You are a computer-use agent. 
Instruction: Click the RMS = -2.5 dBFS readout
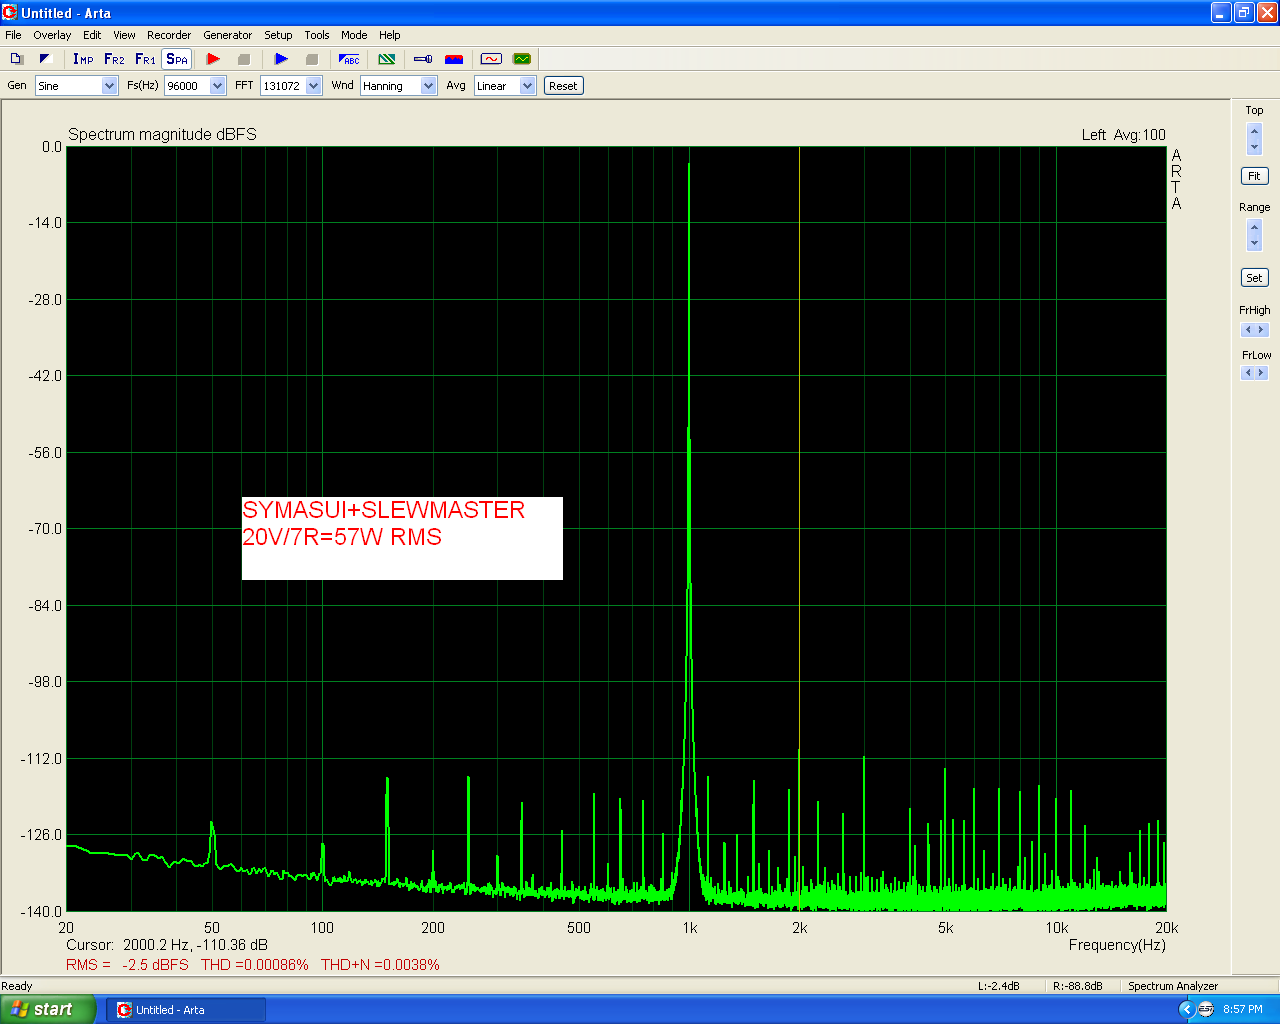(127, 965)
